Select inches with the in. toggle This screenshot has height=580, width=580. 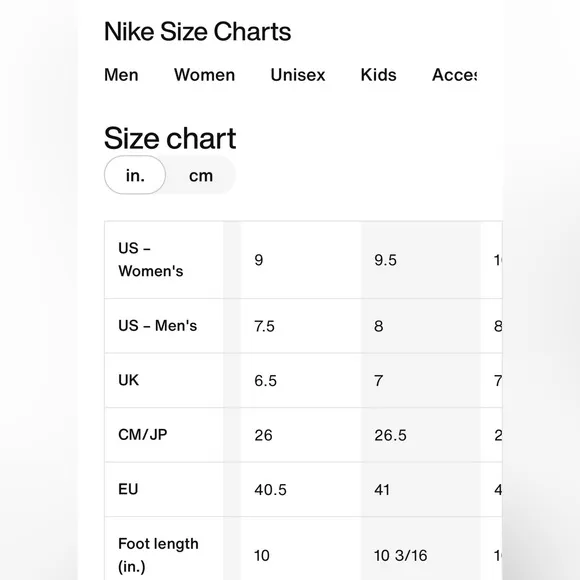coord(135,175)
